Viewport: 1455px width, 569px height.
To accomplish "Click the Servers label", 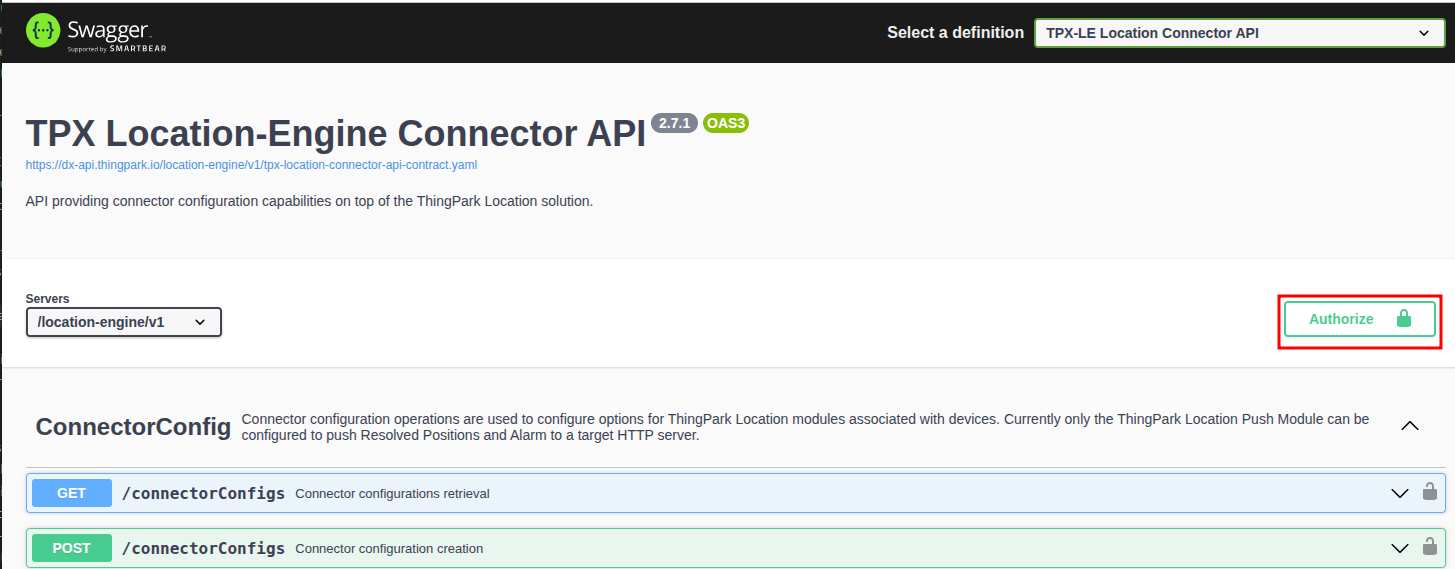I will (x=48, y=299).
